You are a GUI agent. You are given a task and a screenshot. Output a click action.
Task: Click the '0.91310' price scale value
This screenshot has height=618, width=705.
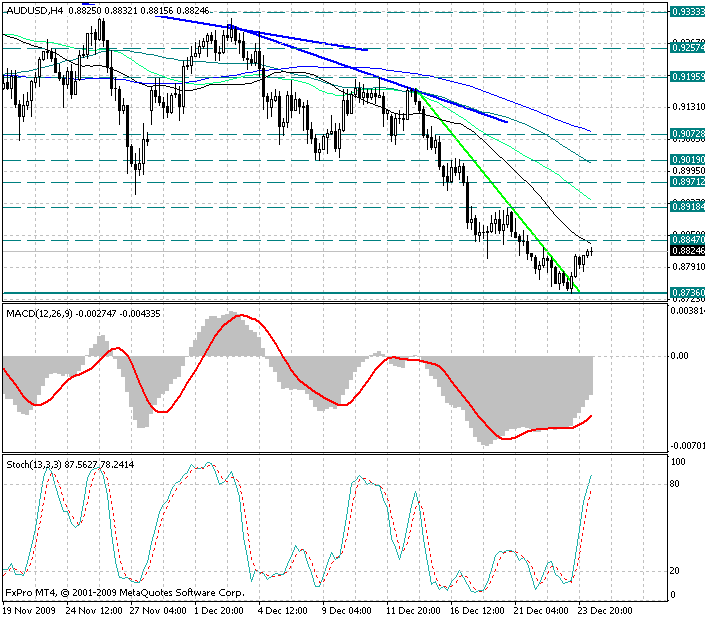688,107
